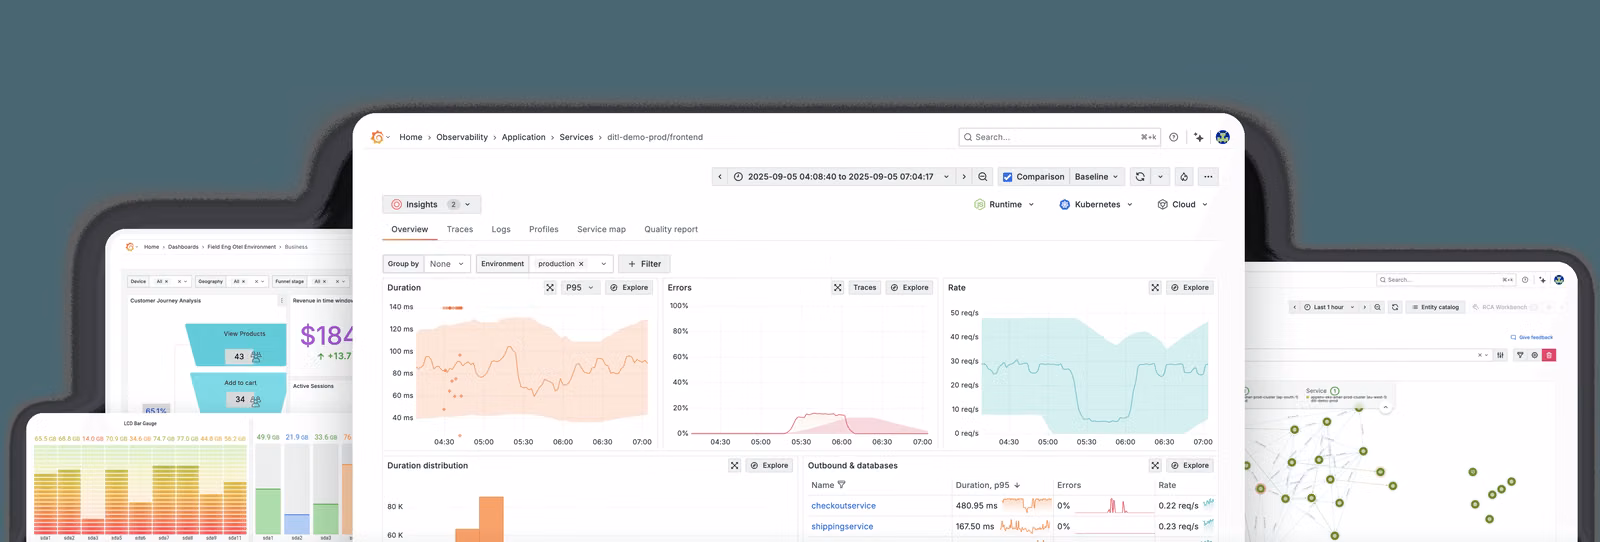1600x542 pixels.
Task: Click the red trash icon in right window
Action: click(1549, 355)
